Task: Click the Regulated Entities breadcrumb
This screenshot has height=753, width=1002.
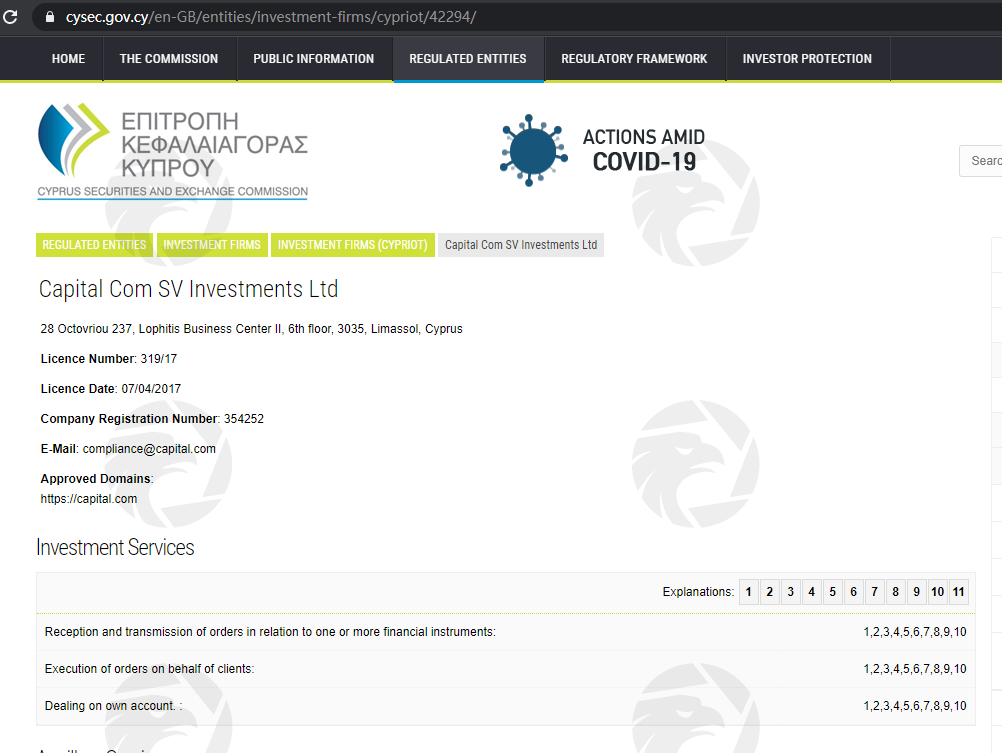Action: coord(94,245)
